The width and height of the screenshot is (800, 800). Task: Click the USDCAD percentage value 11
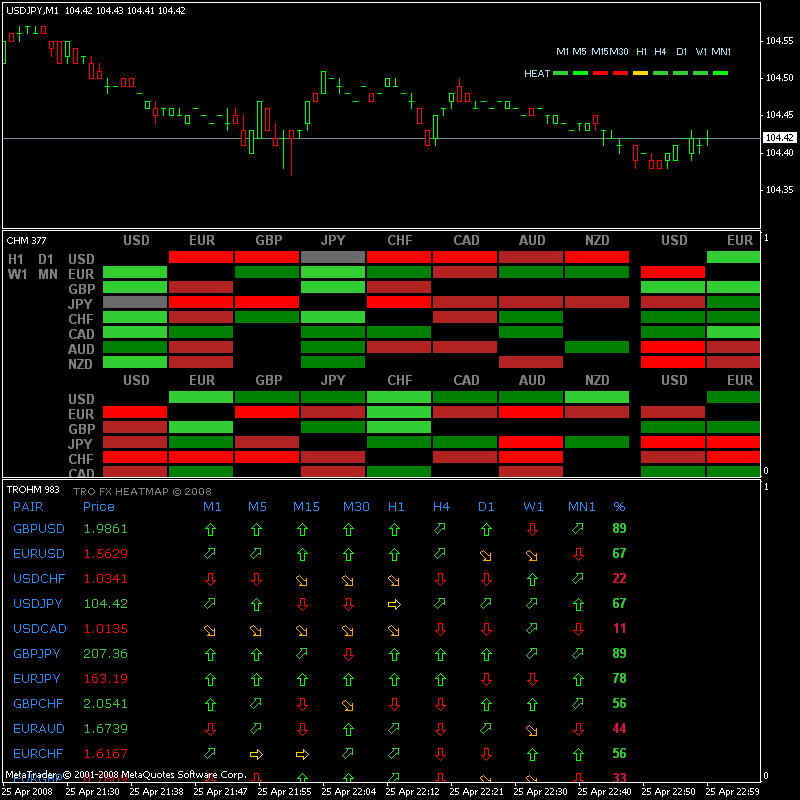619,629
